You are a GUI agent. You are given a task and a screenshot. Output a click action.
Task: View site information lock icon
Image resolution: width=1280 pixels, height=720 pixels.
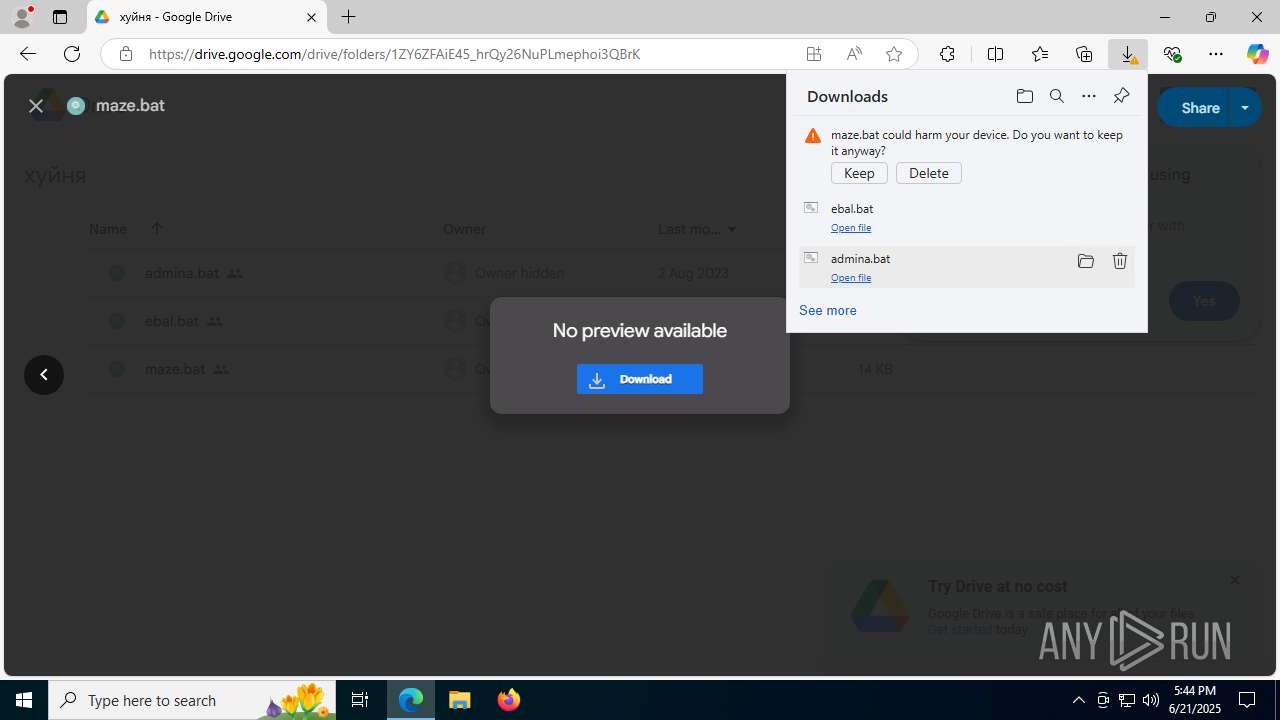(x=126, y=54)
